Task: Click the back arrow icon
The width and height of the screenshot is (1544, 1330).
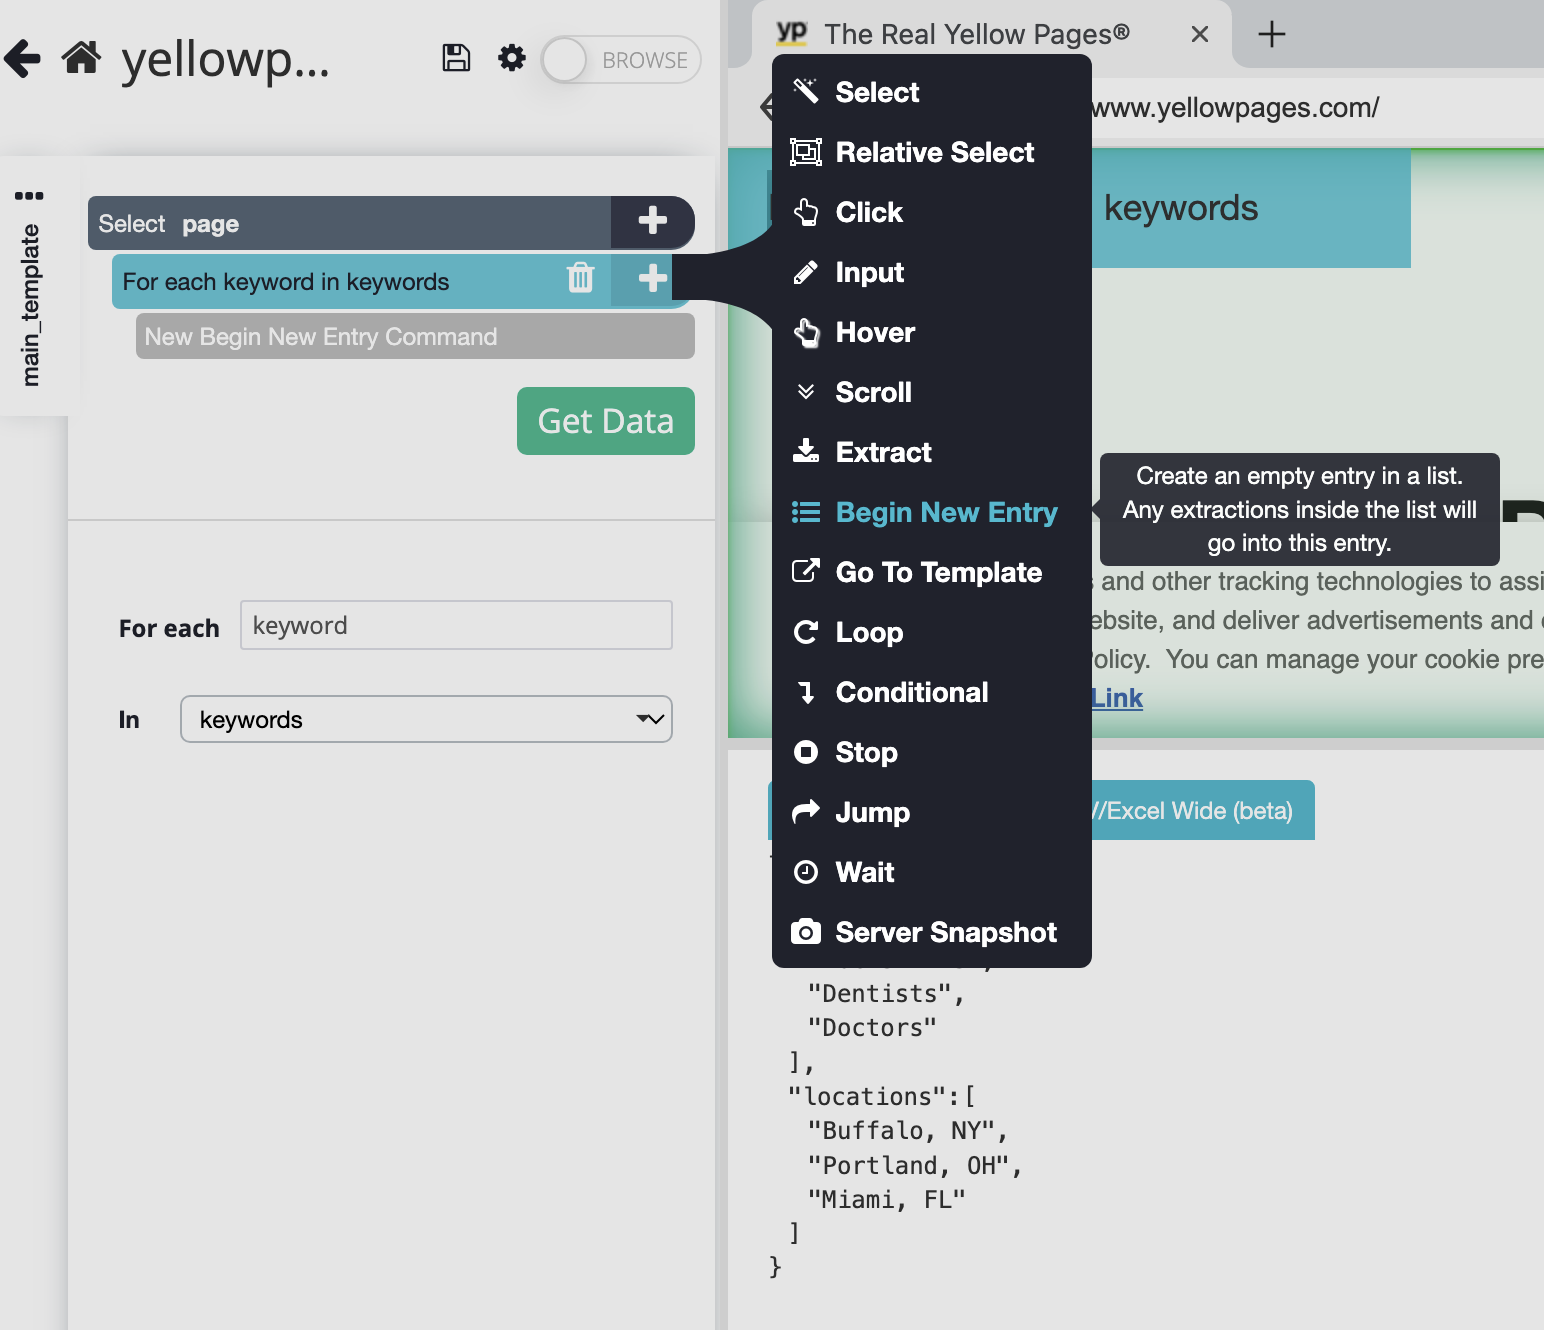Action: 22,58
